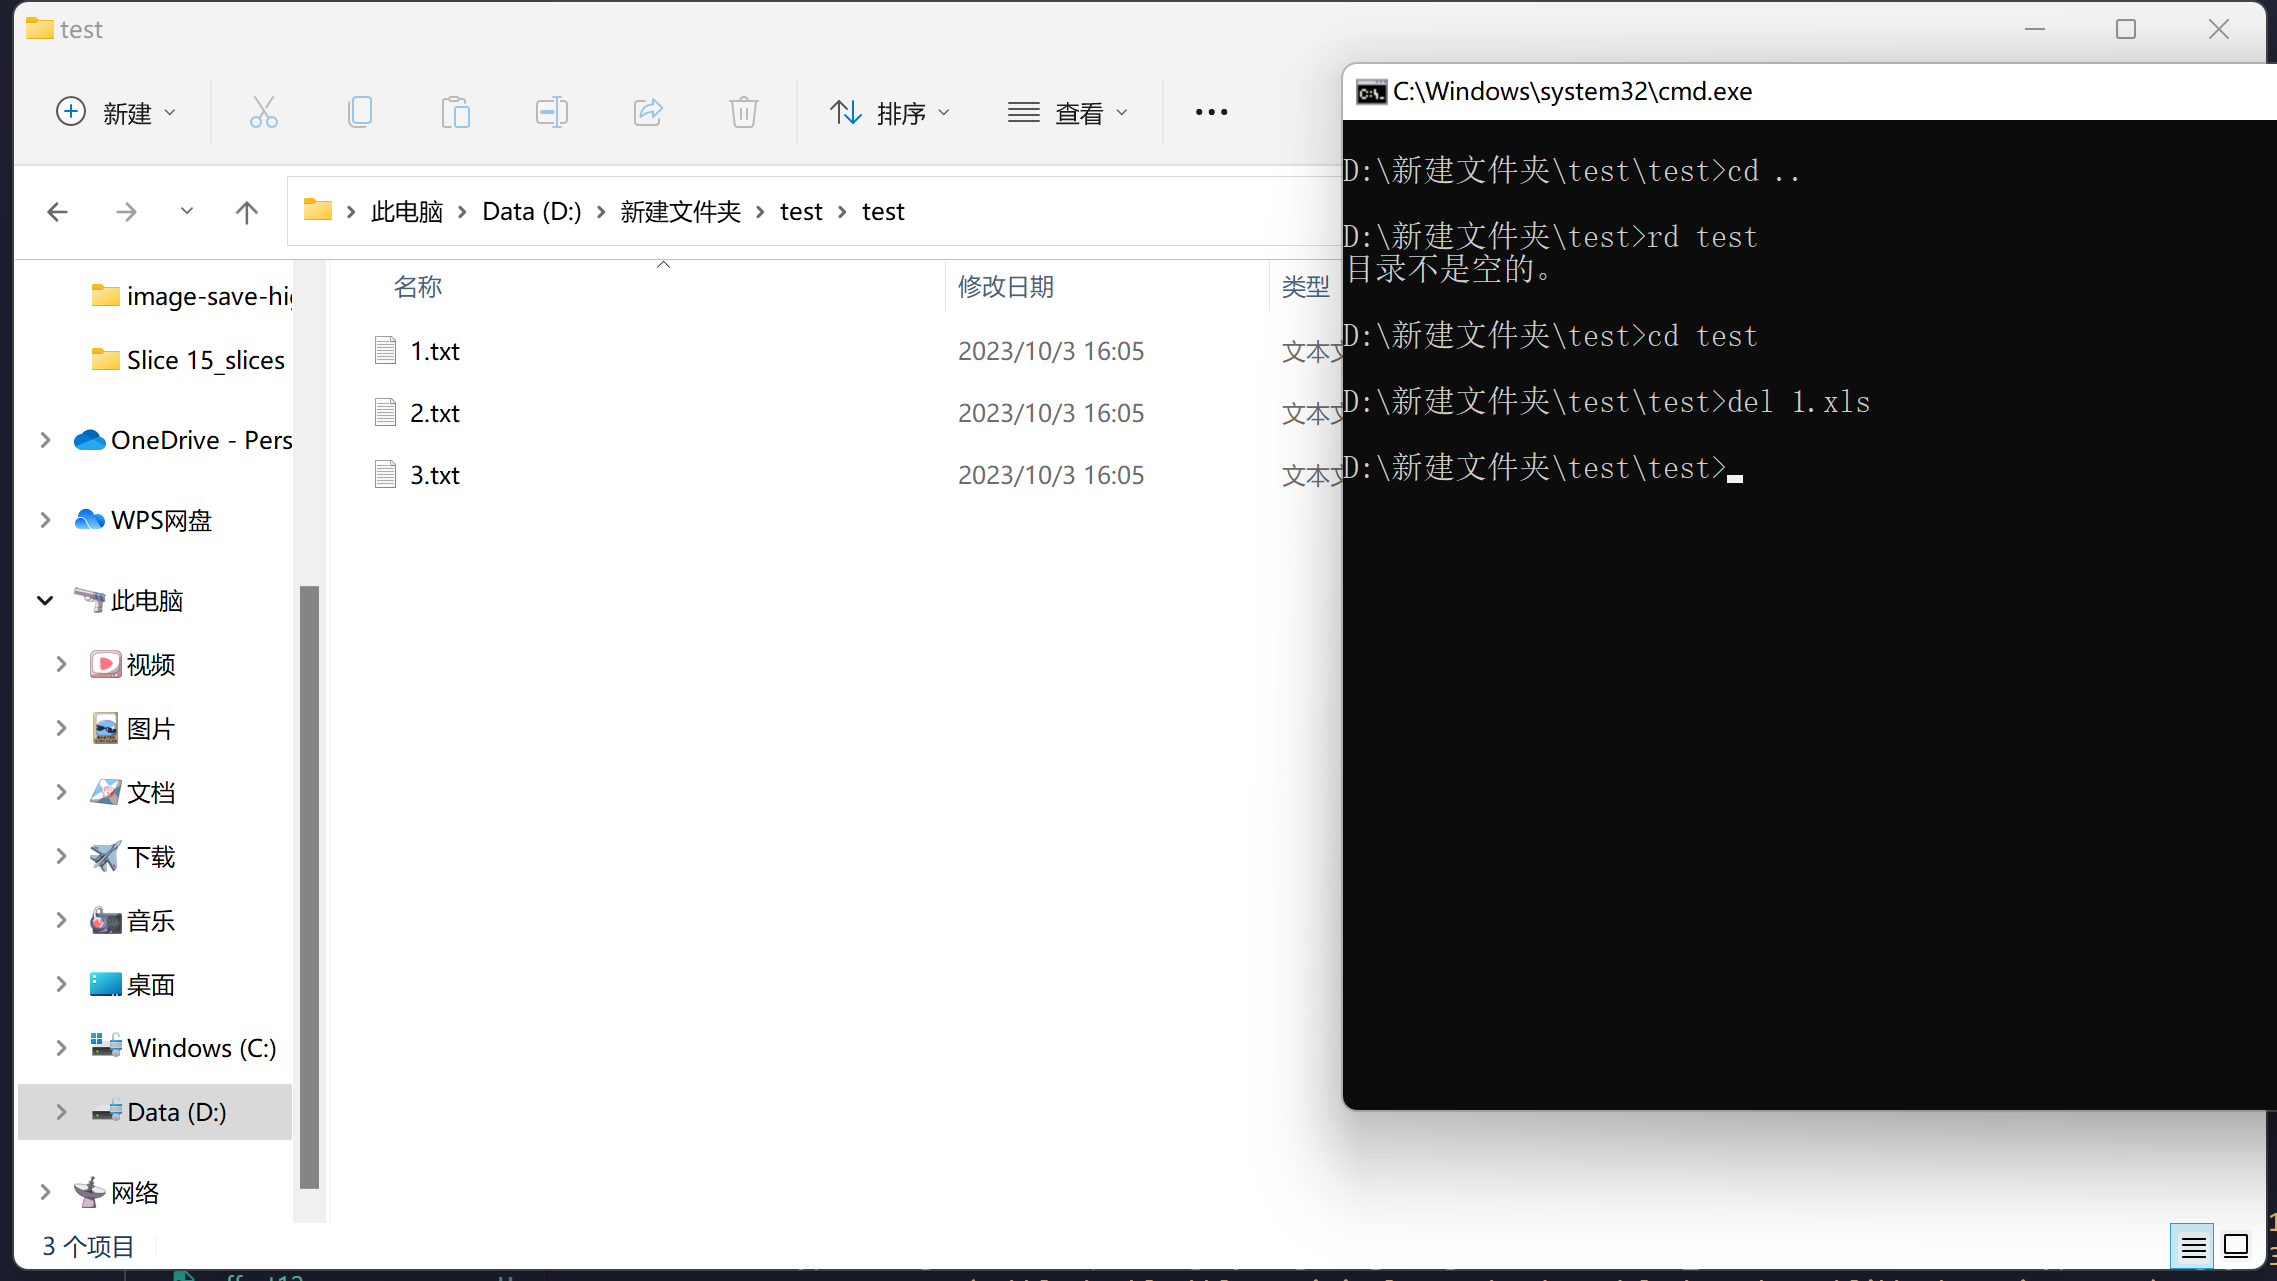The image size is (2277, 1281).
Task: Click the Rename icon in toolbar
Action: coord(552,112)
